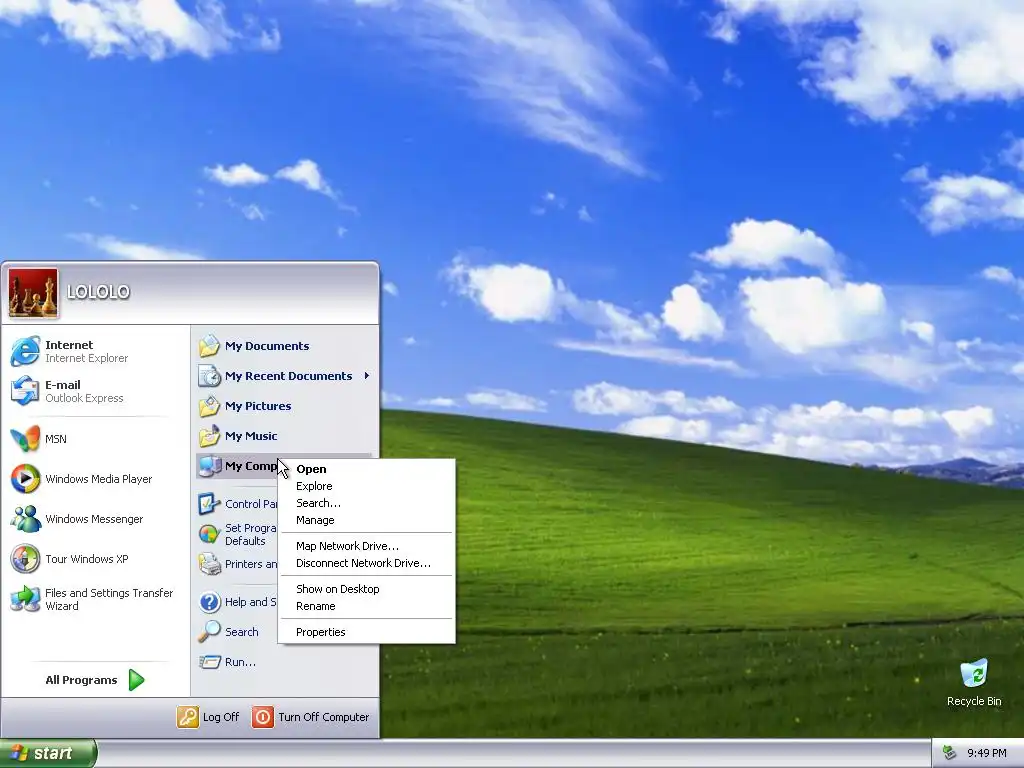Click "My Pictures" label
This screenshot has width=1024, height=768.
(x=258, y=406)
